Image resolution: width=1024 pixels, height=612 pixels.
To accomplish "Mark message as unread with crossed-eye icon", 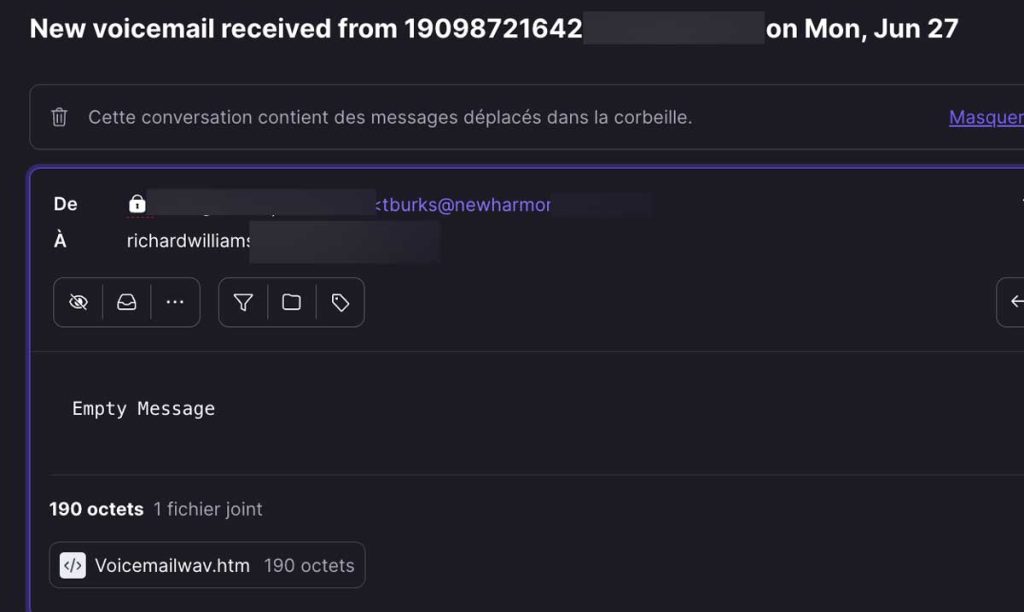I will (78, 302).
